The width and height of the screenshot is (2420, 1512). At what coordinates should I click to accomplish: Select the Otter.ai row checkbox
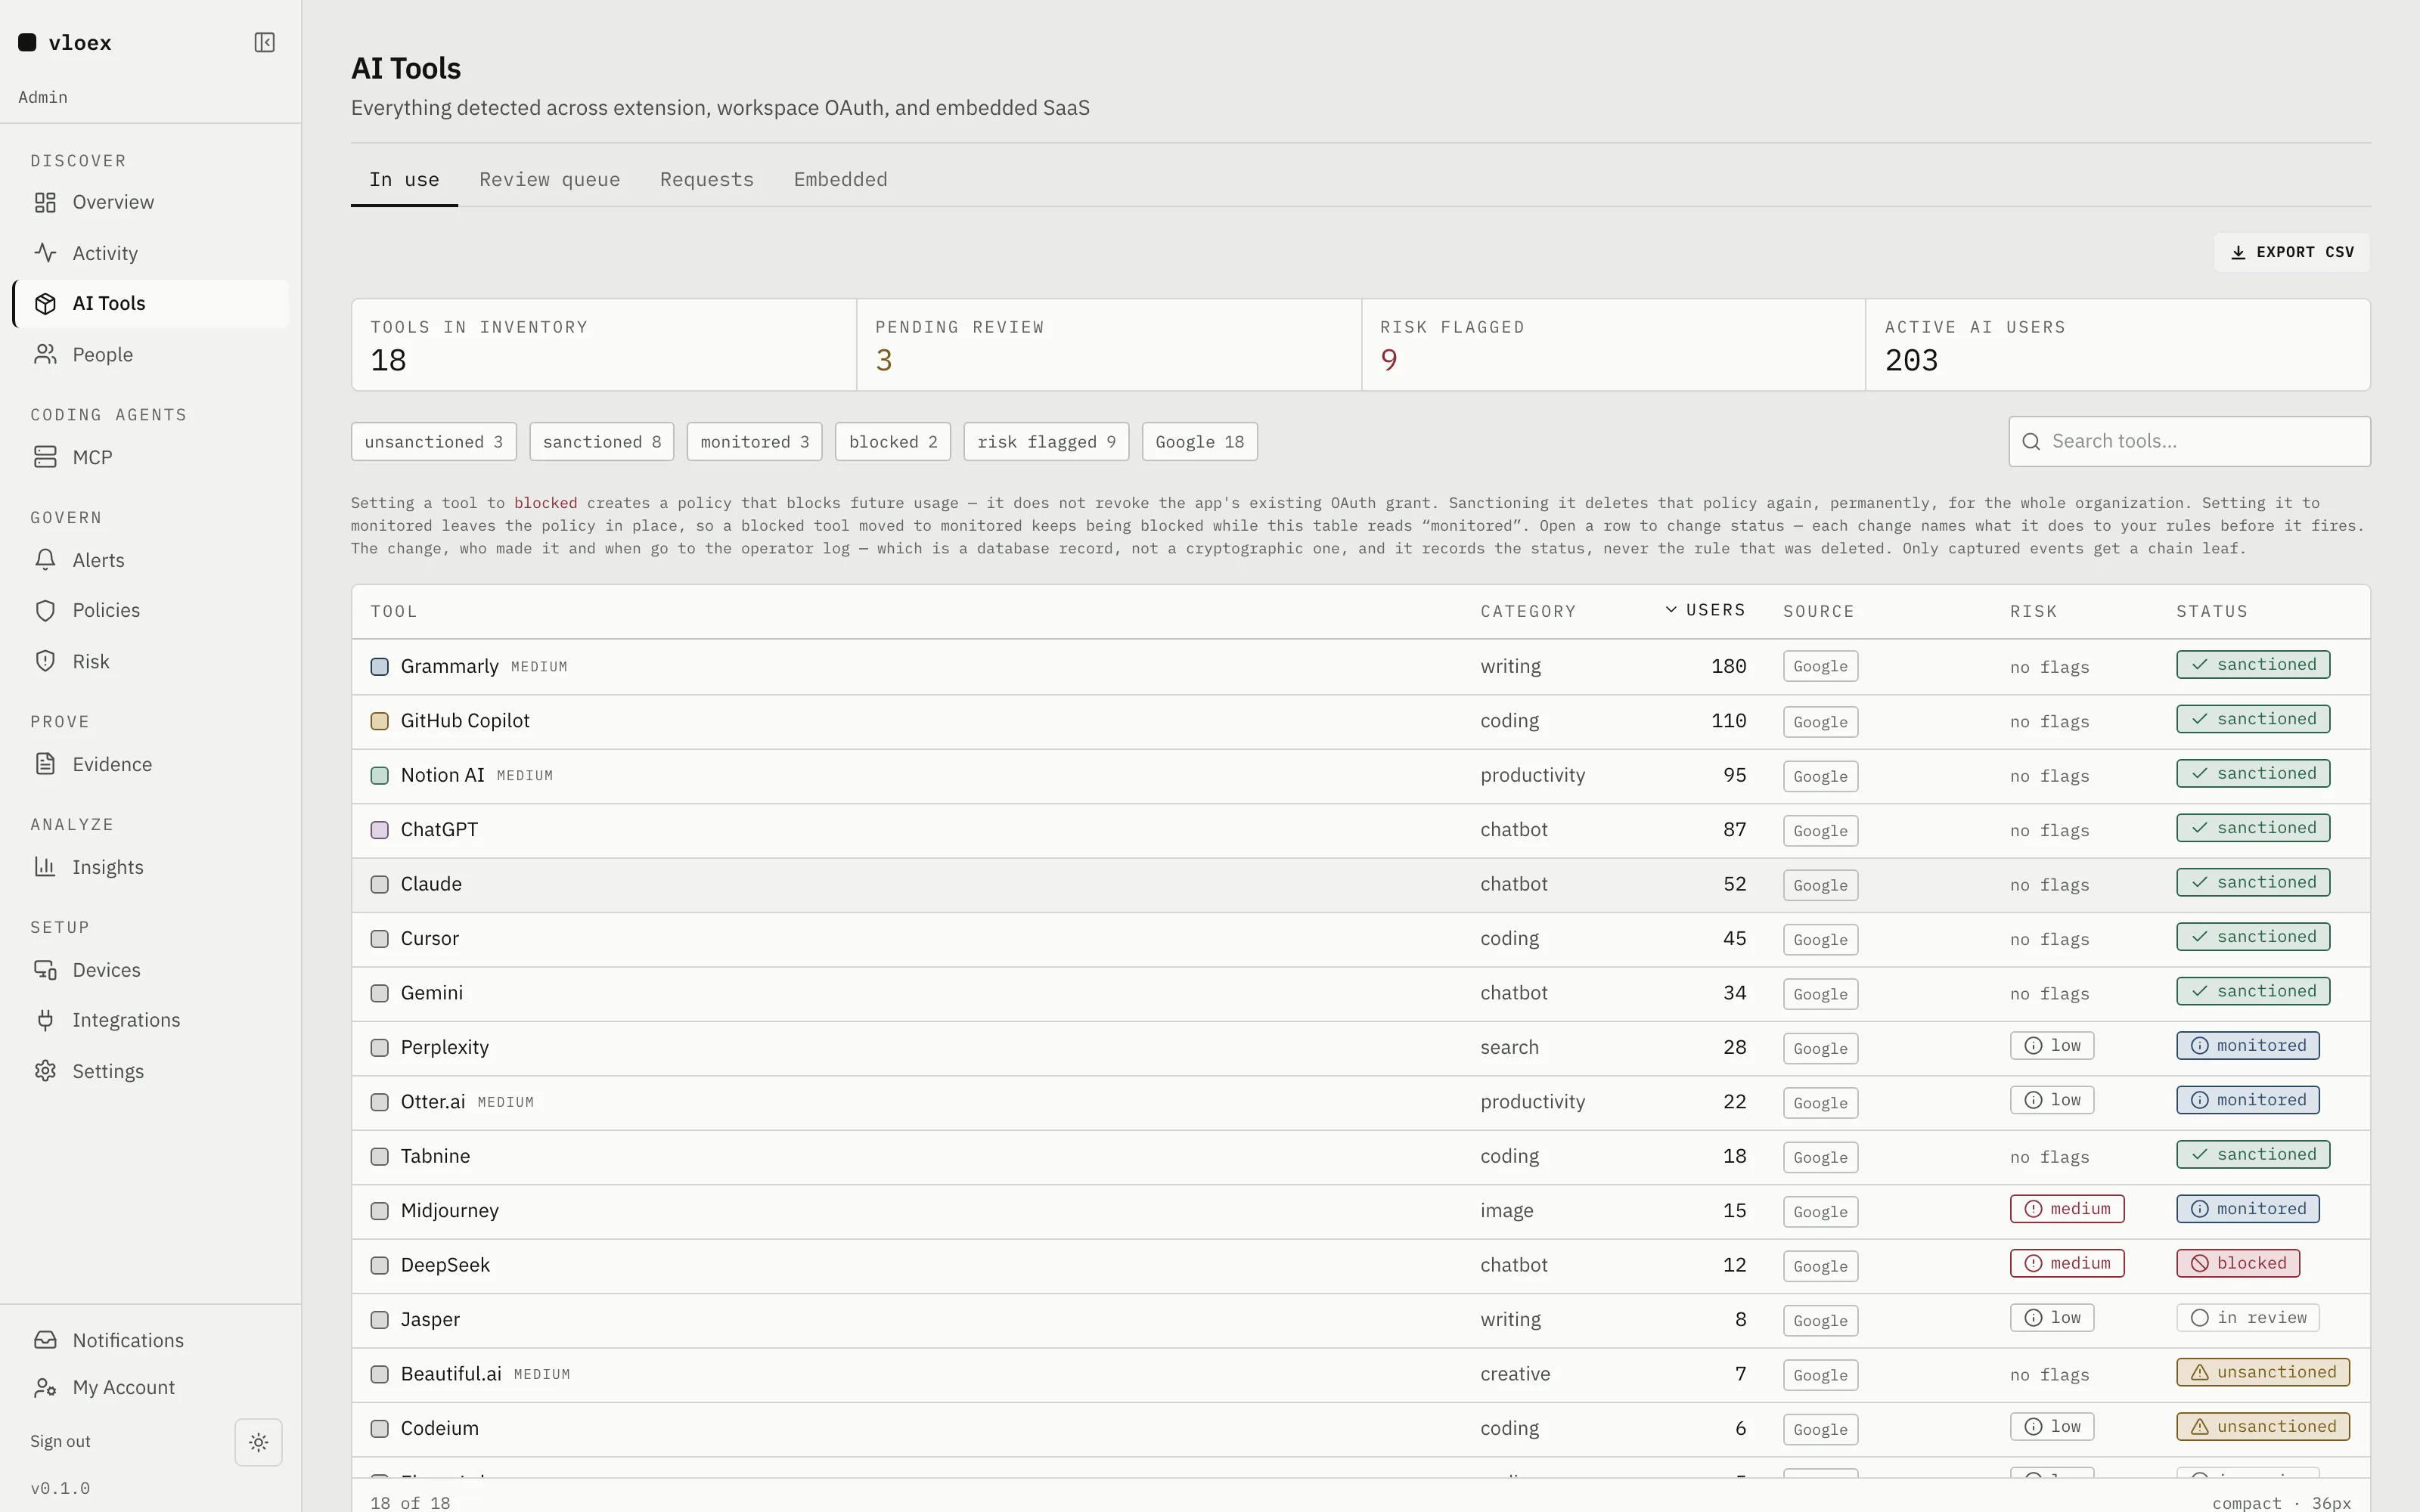(x=380, y=1102)
